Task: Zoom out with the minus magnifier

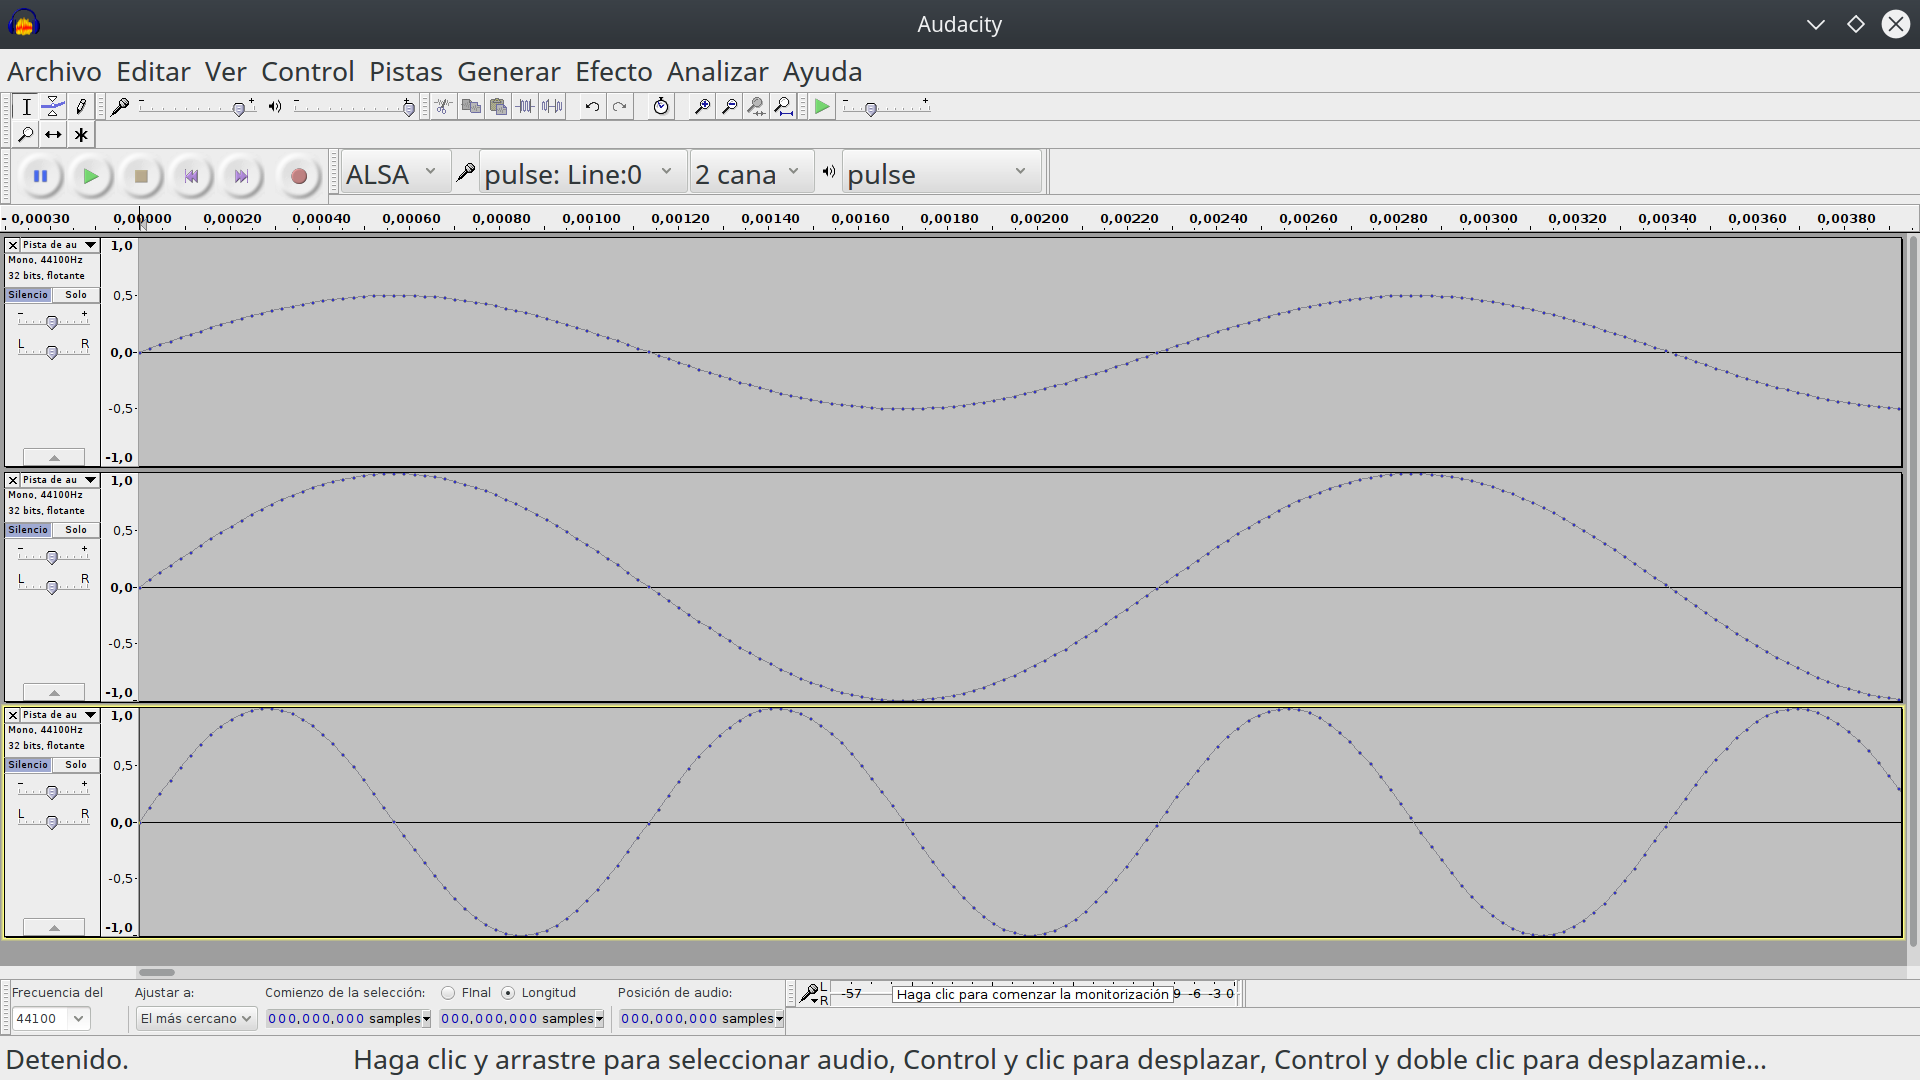Action: (729, 107)
